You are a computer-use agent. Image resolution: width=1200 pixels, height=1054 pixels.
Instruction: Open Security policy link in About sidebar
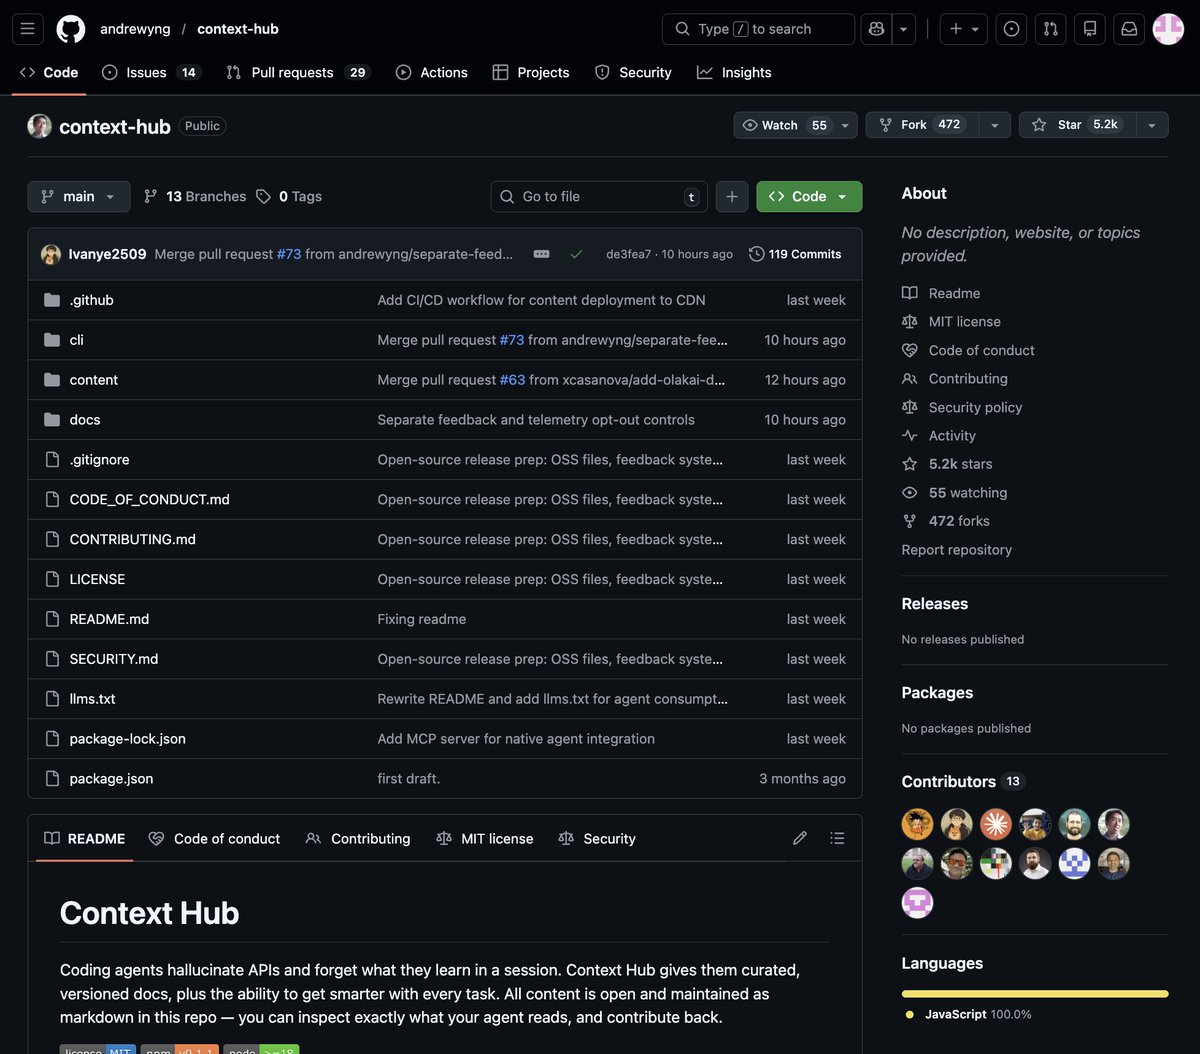click(x=962, y=407)
